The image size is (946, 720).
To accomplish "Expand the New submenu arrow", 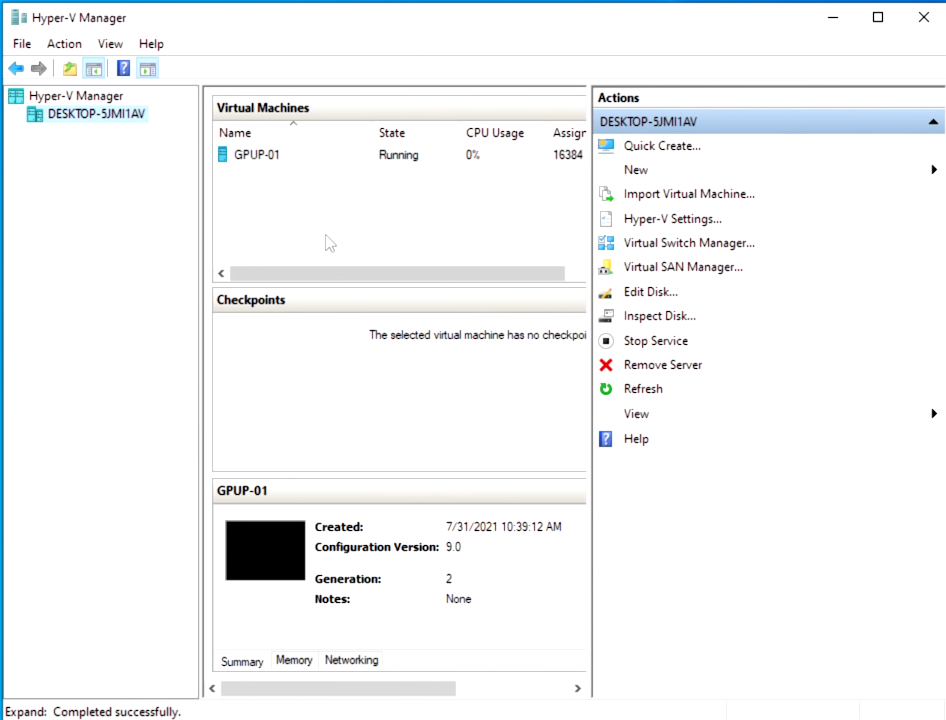I will click(934, 170).
